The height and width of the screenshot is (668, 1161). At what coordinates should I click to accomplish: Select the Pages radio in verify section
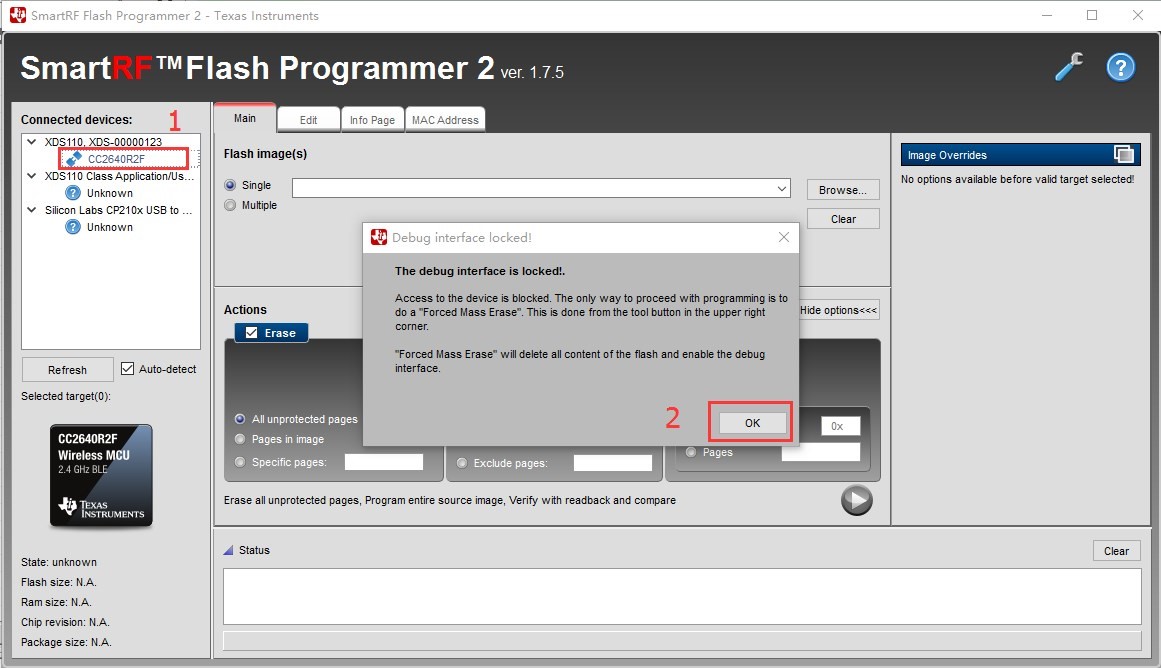(x=691, y=452)
